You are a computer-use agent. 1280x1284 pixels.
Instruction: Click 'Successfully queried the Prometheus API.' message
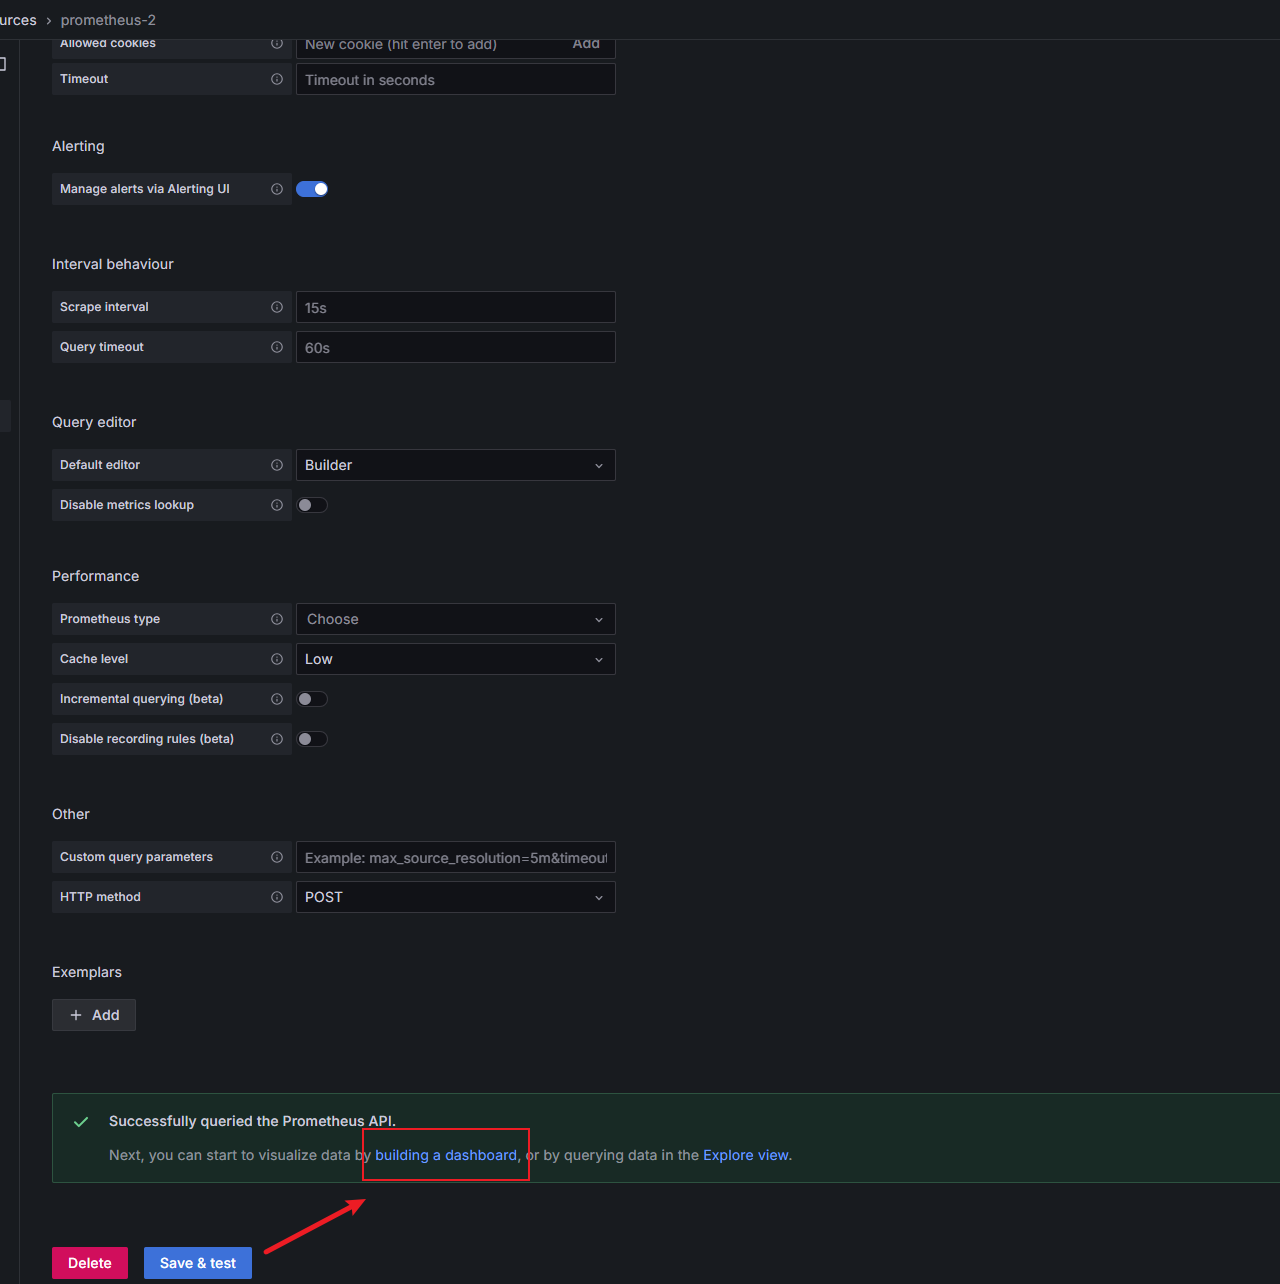252,1121
